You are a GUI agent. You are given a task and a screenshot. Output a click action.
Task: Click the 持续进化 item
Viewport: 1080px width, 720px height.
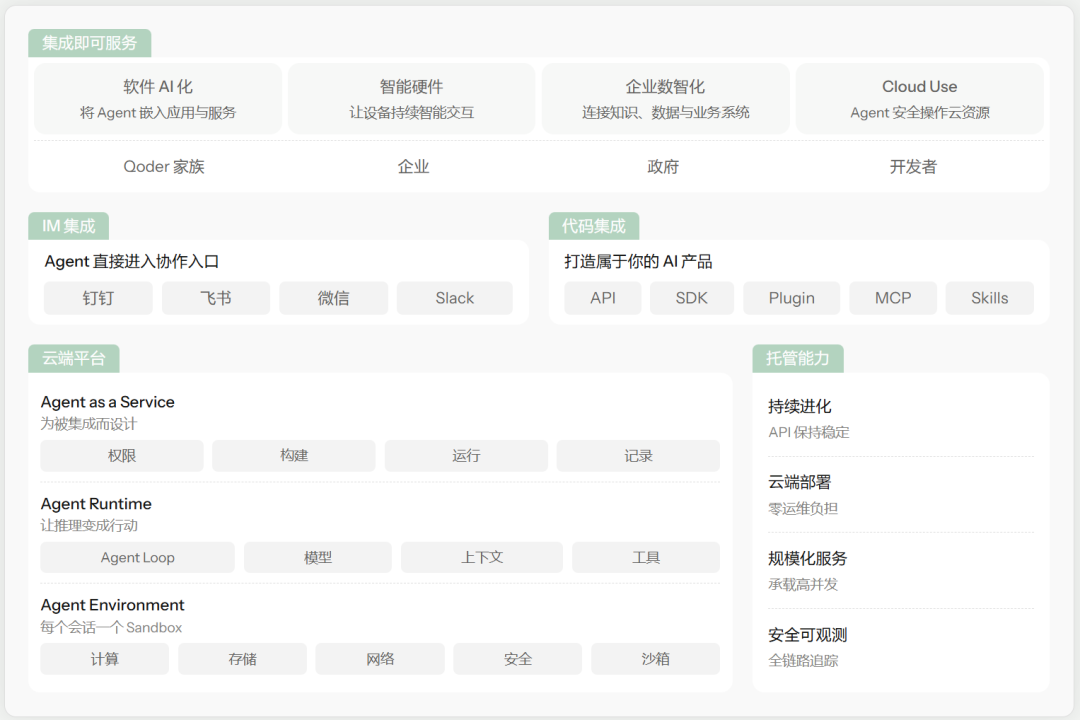pos(800,407)
